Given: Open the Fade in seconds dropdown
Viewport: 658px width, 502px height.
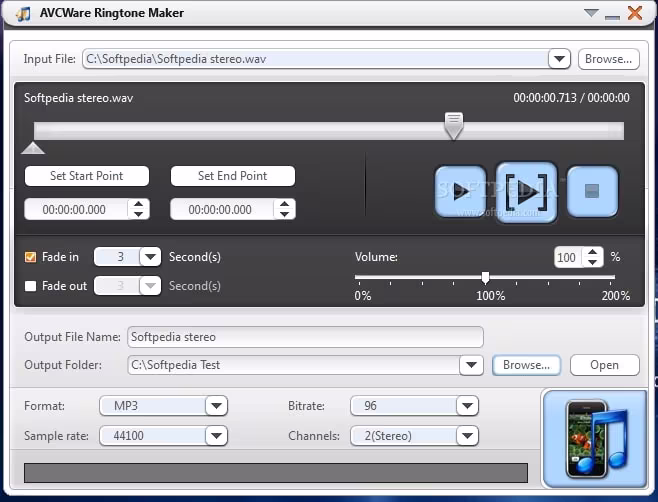Looking at the screenshot, I should click(x=150, y=257).
